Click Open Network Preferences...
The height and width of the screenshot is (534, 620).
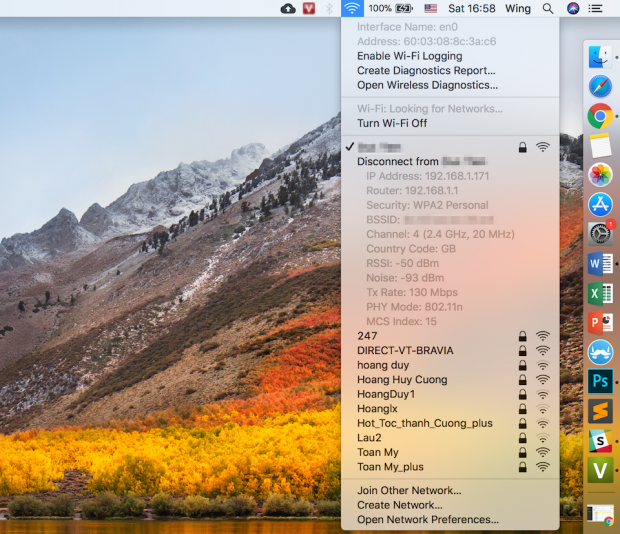click(427, 520)
